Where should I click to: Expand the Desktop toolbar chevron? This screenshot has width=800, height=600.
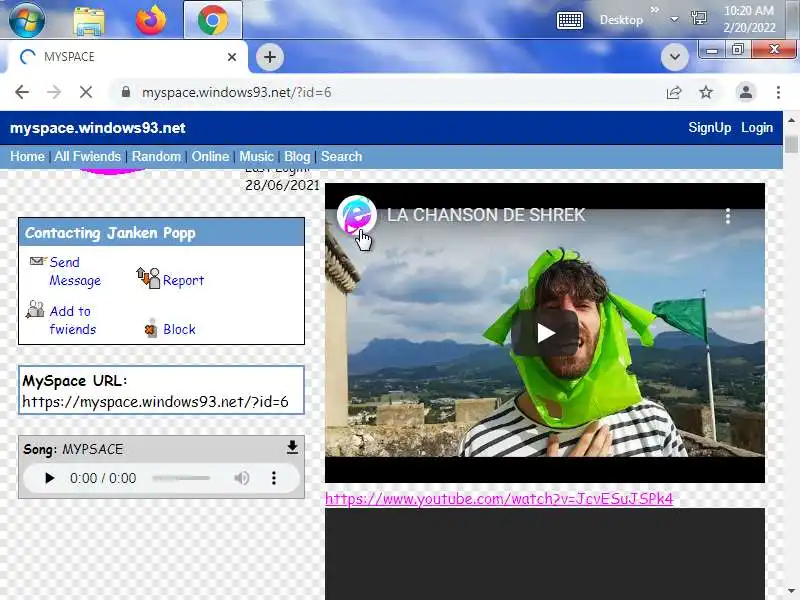pyautogui.click(x=655, y=10)
